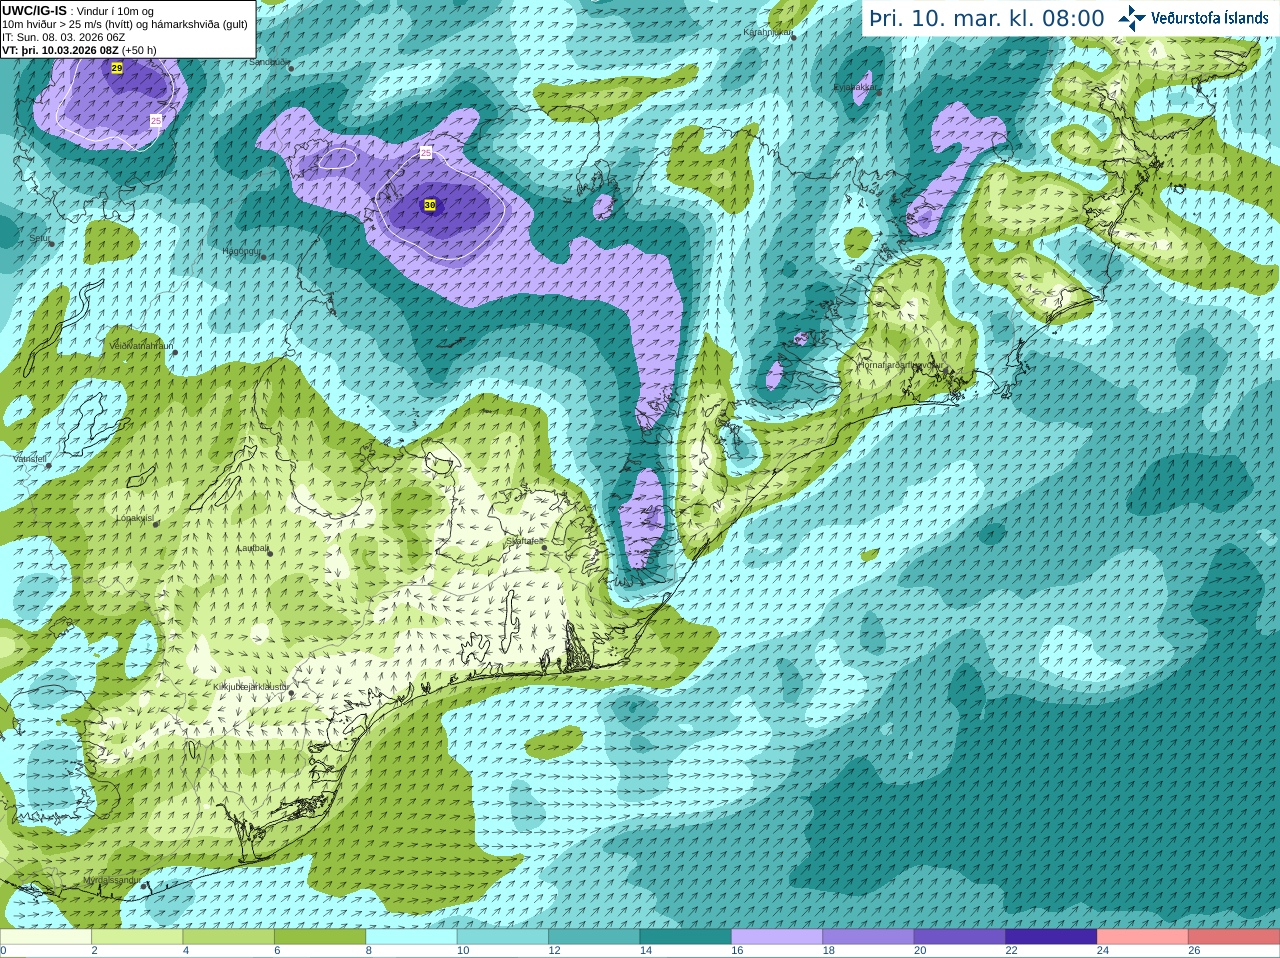This screenshot has width=1280, height=958.
Task: Click the Hornafjarðarflugvöllur station label
Action: pyautogui.click(x=900, y=365)
